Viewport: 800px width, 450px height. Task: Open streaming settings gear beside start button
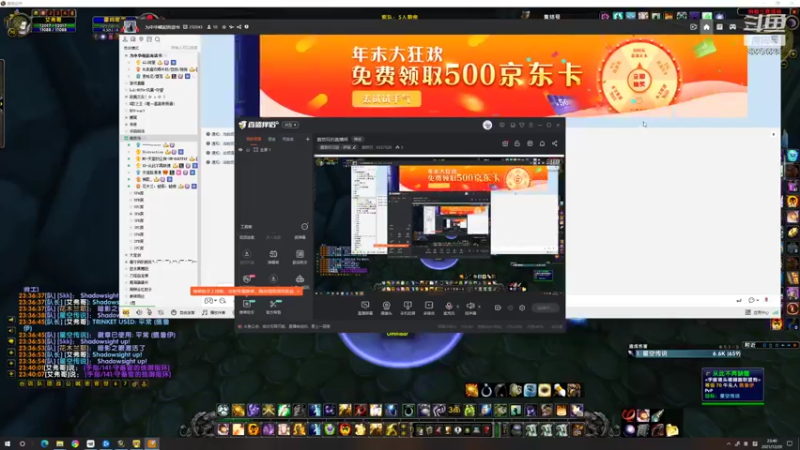pyautogui.click(x=522, y=308)
